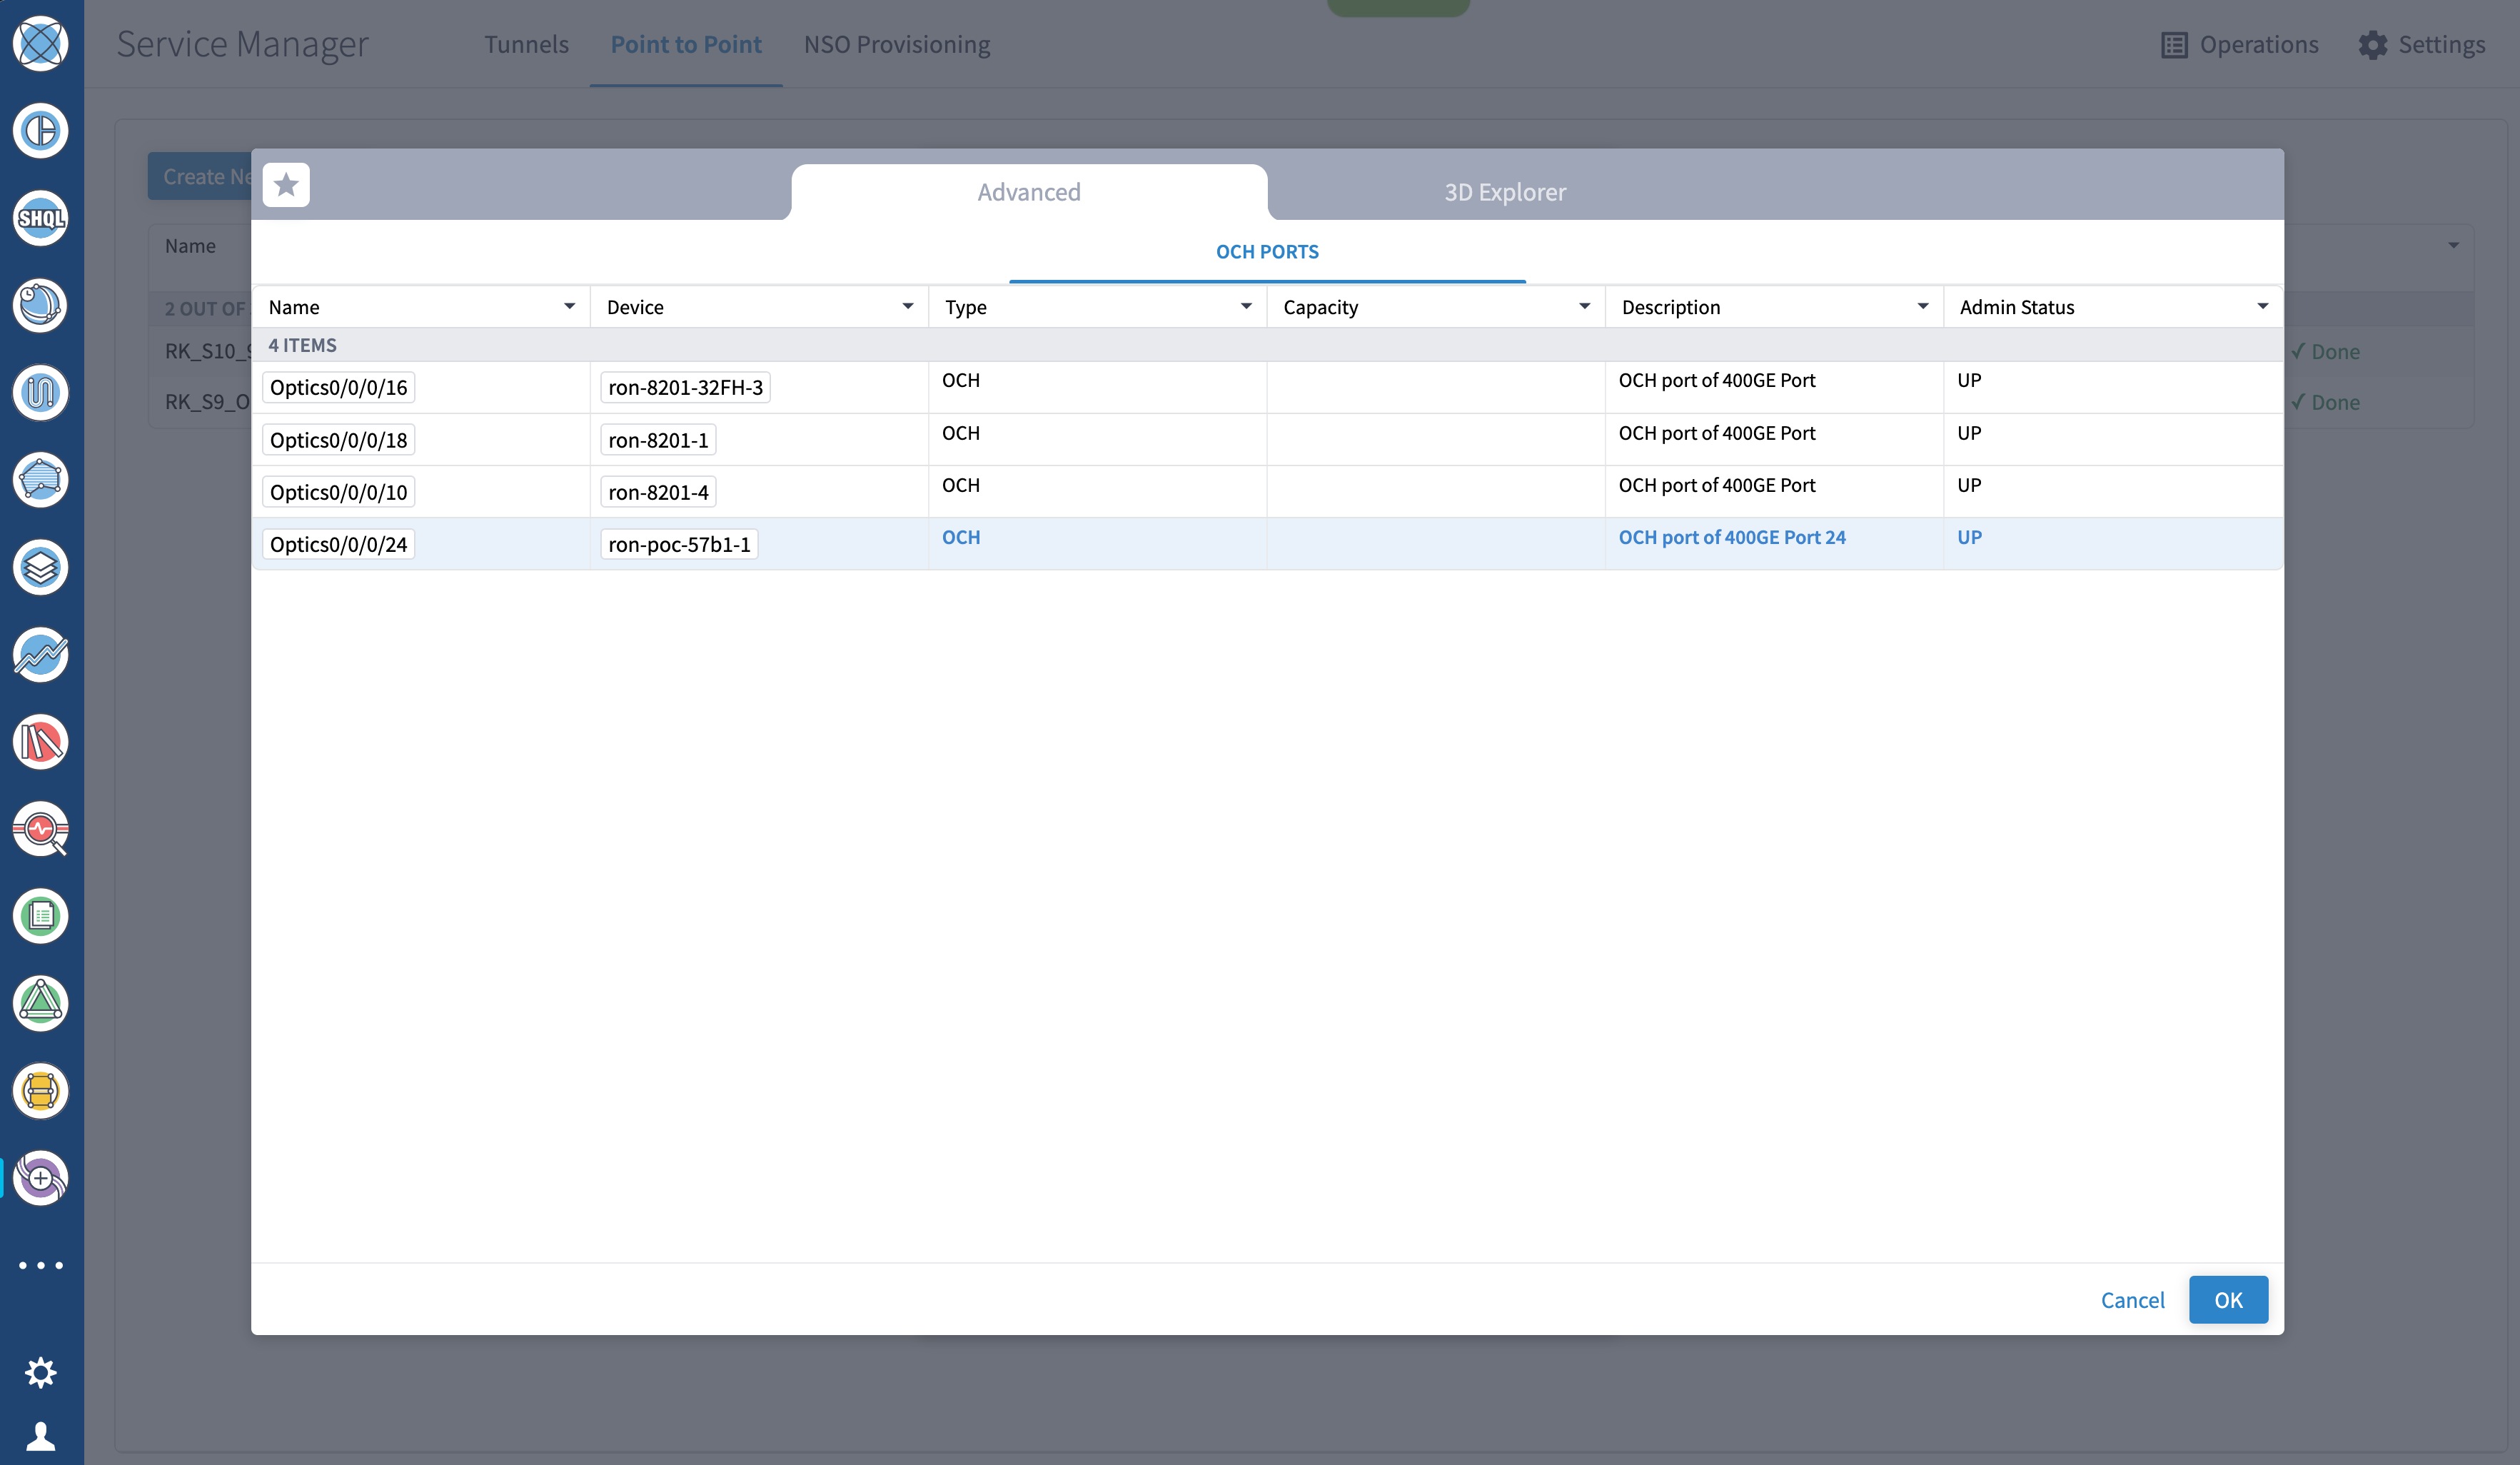This screenshot has height=1465, width=2520.
Task: Cancel the OCH Ports dialog
Action: [x=2132, y=1300]
